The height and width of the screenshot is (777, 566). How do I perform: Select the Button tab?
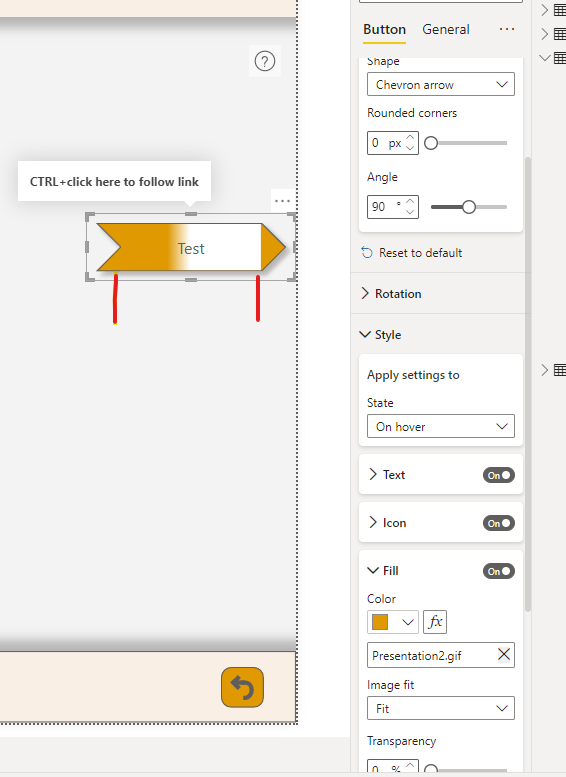click(x=384, y=30)
